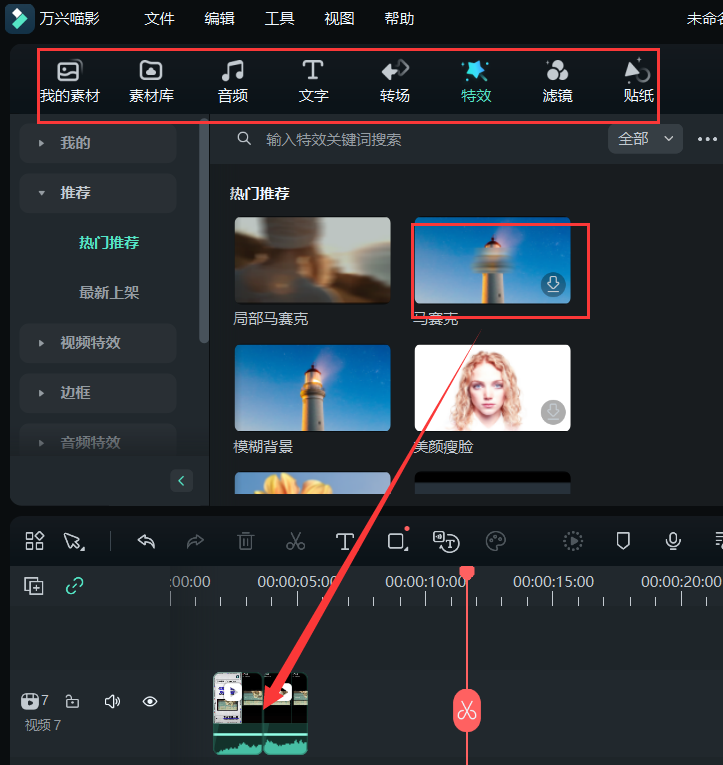Collapse the sidebar with the chevron button
The height and width of the screenshot is (765, 723).
click(181, 481)
